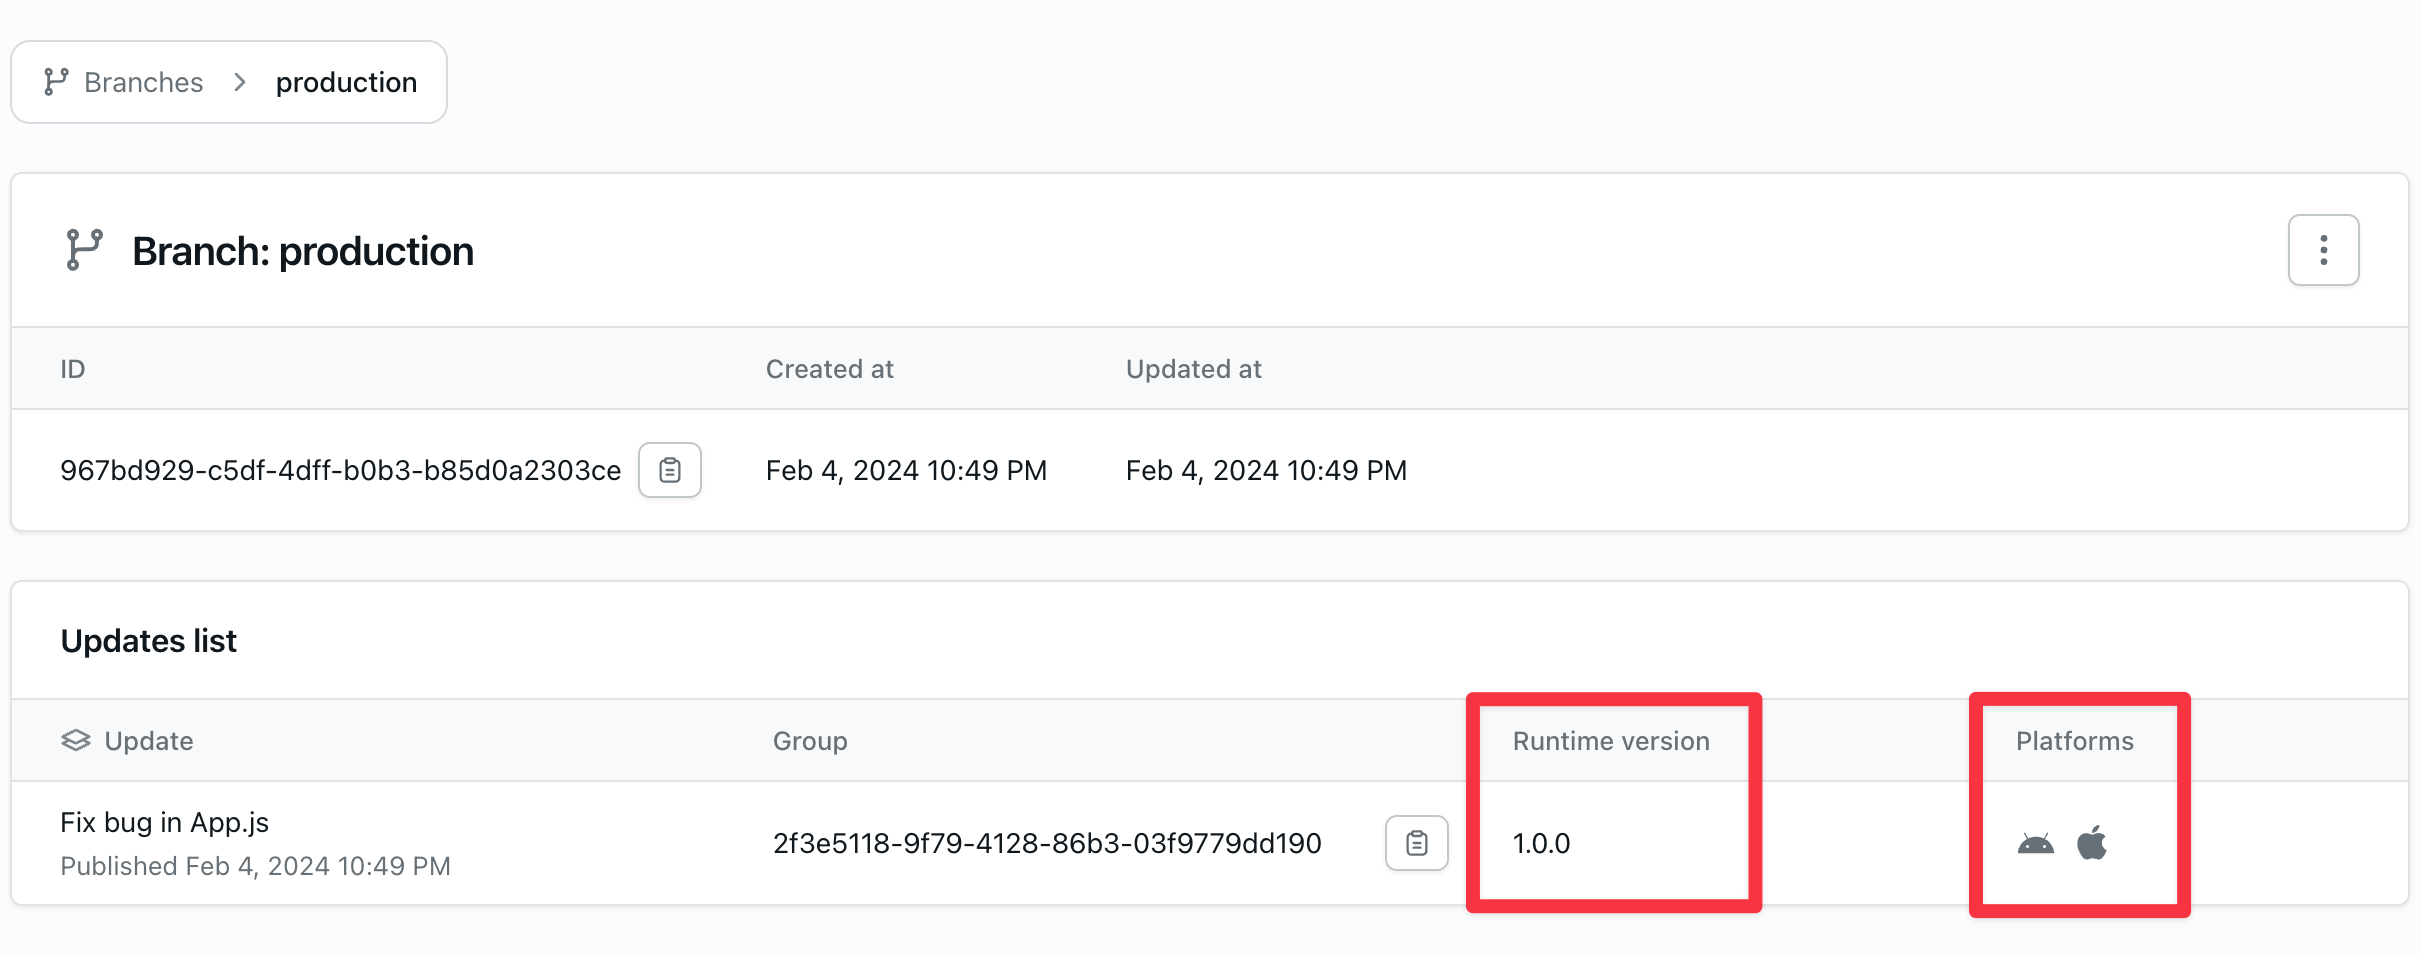Select 'production' in the breadcrumb
This screenshot has width=2422, height=958.
346,81
